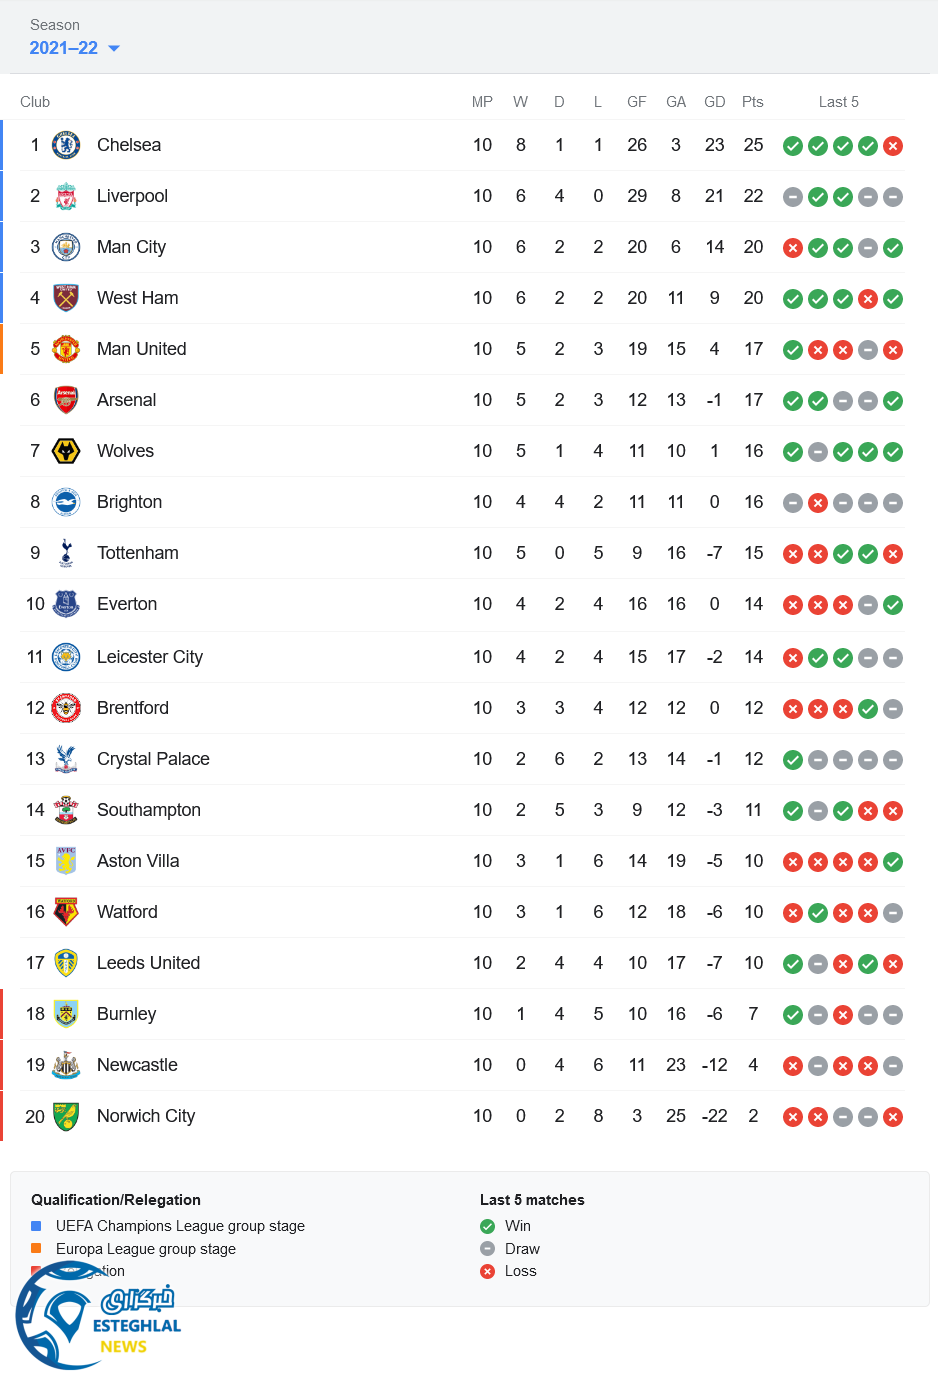
Task: Click the Last 5 column header
Action: (838, 102)
